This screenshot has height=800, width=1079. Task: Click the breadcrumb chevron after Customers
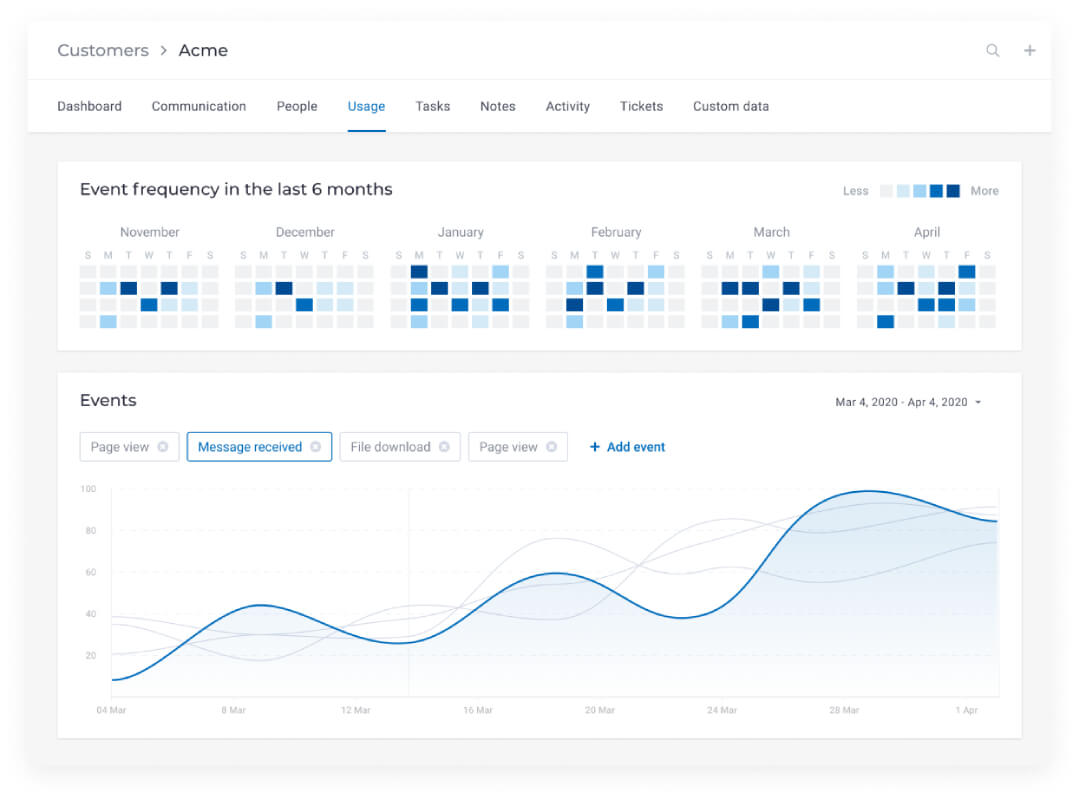coord(164,50)
